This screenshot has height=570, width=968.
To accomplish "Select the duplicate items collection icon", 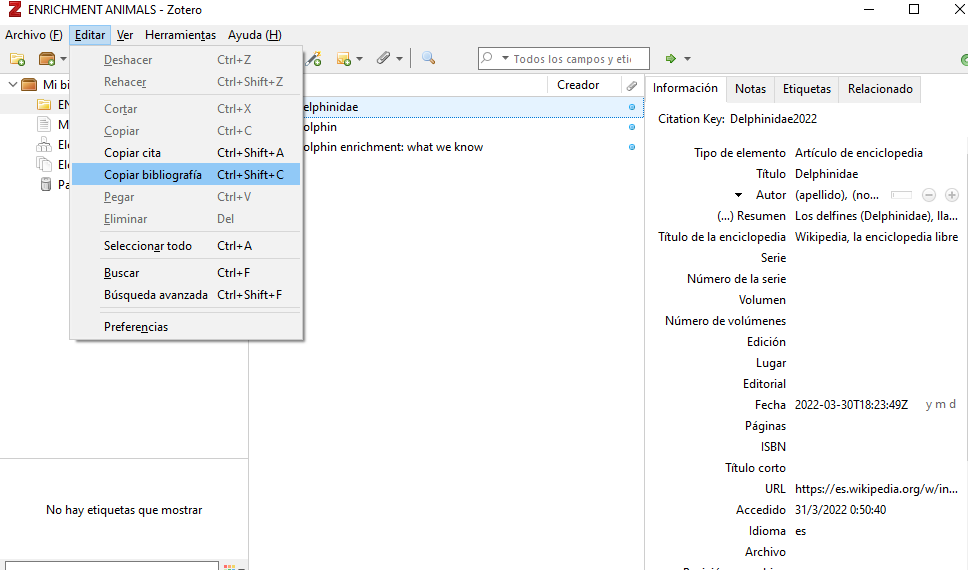I will [44, 145].
